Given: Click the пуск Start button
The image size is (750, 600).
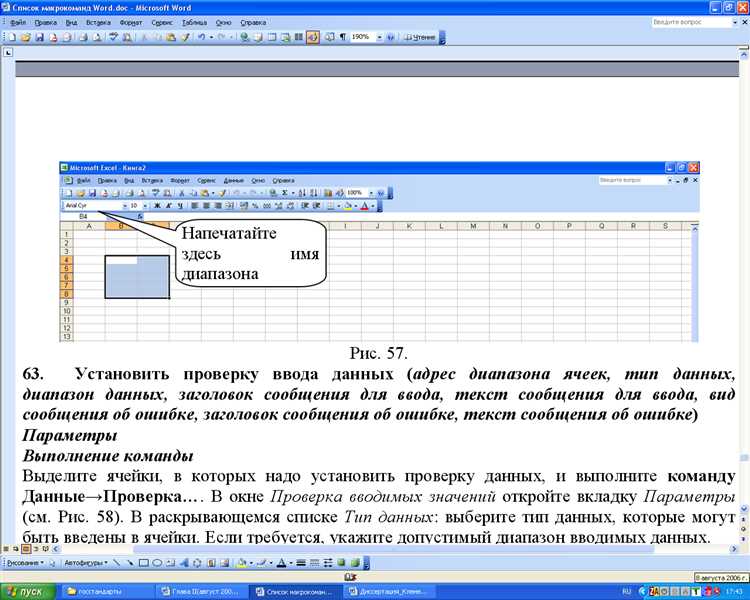Looking at the screenshot, I should (x=28, y=591).
